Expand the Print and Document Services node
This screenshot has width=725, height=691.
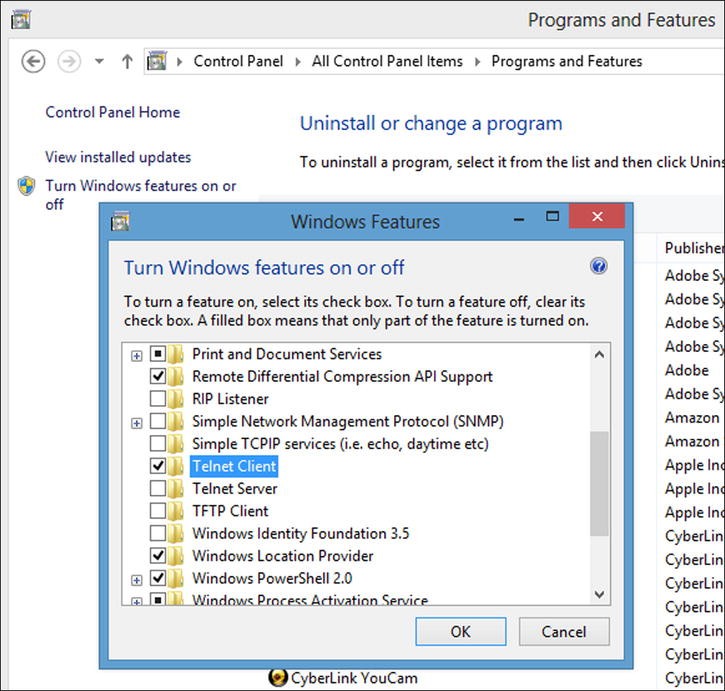click(136, 356)
